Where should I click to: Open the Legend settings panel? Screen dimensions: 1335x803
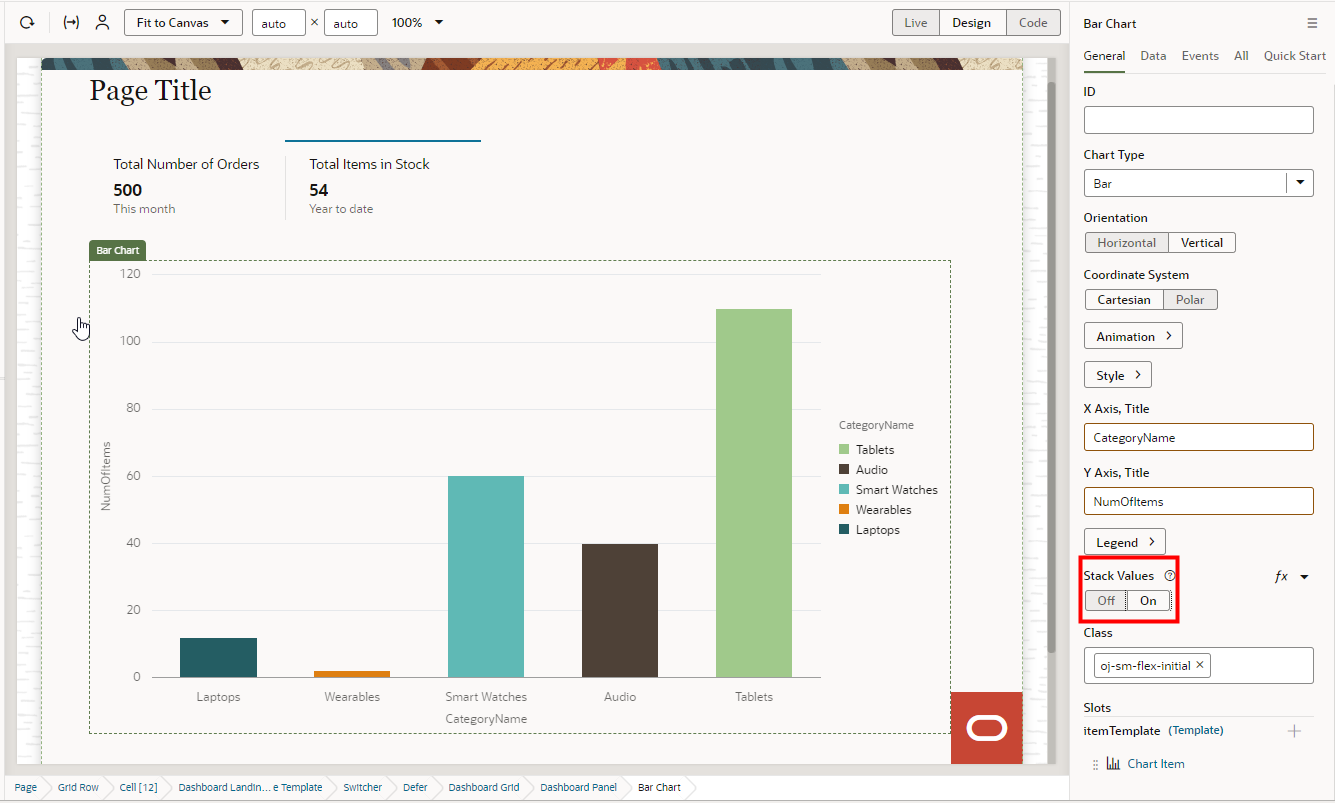click(1124, 541)
